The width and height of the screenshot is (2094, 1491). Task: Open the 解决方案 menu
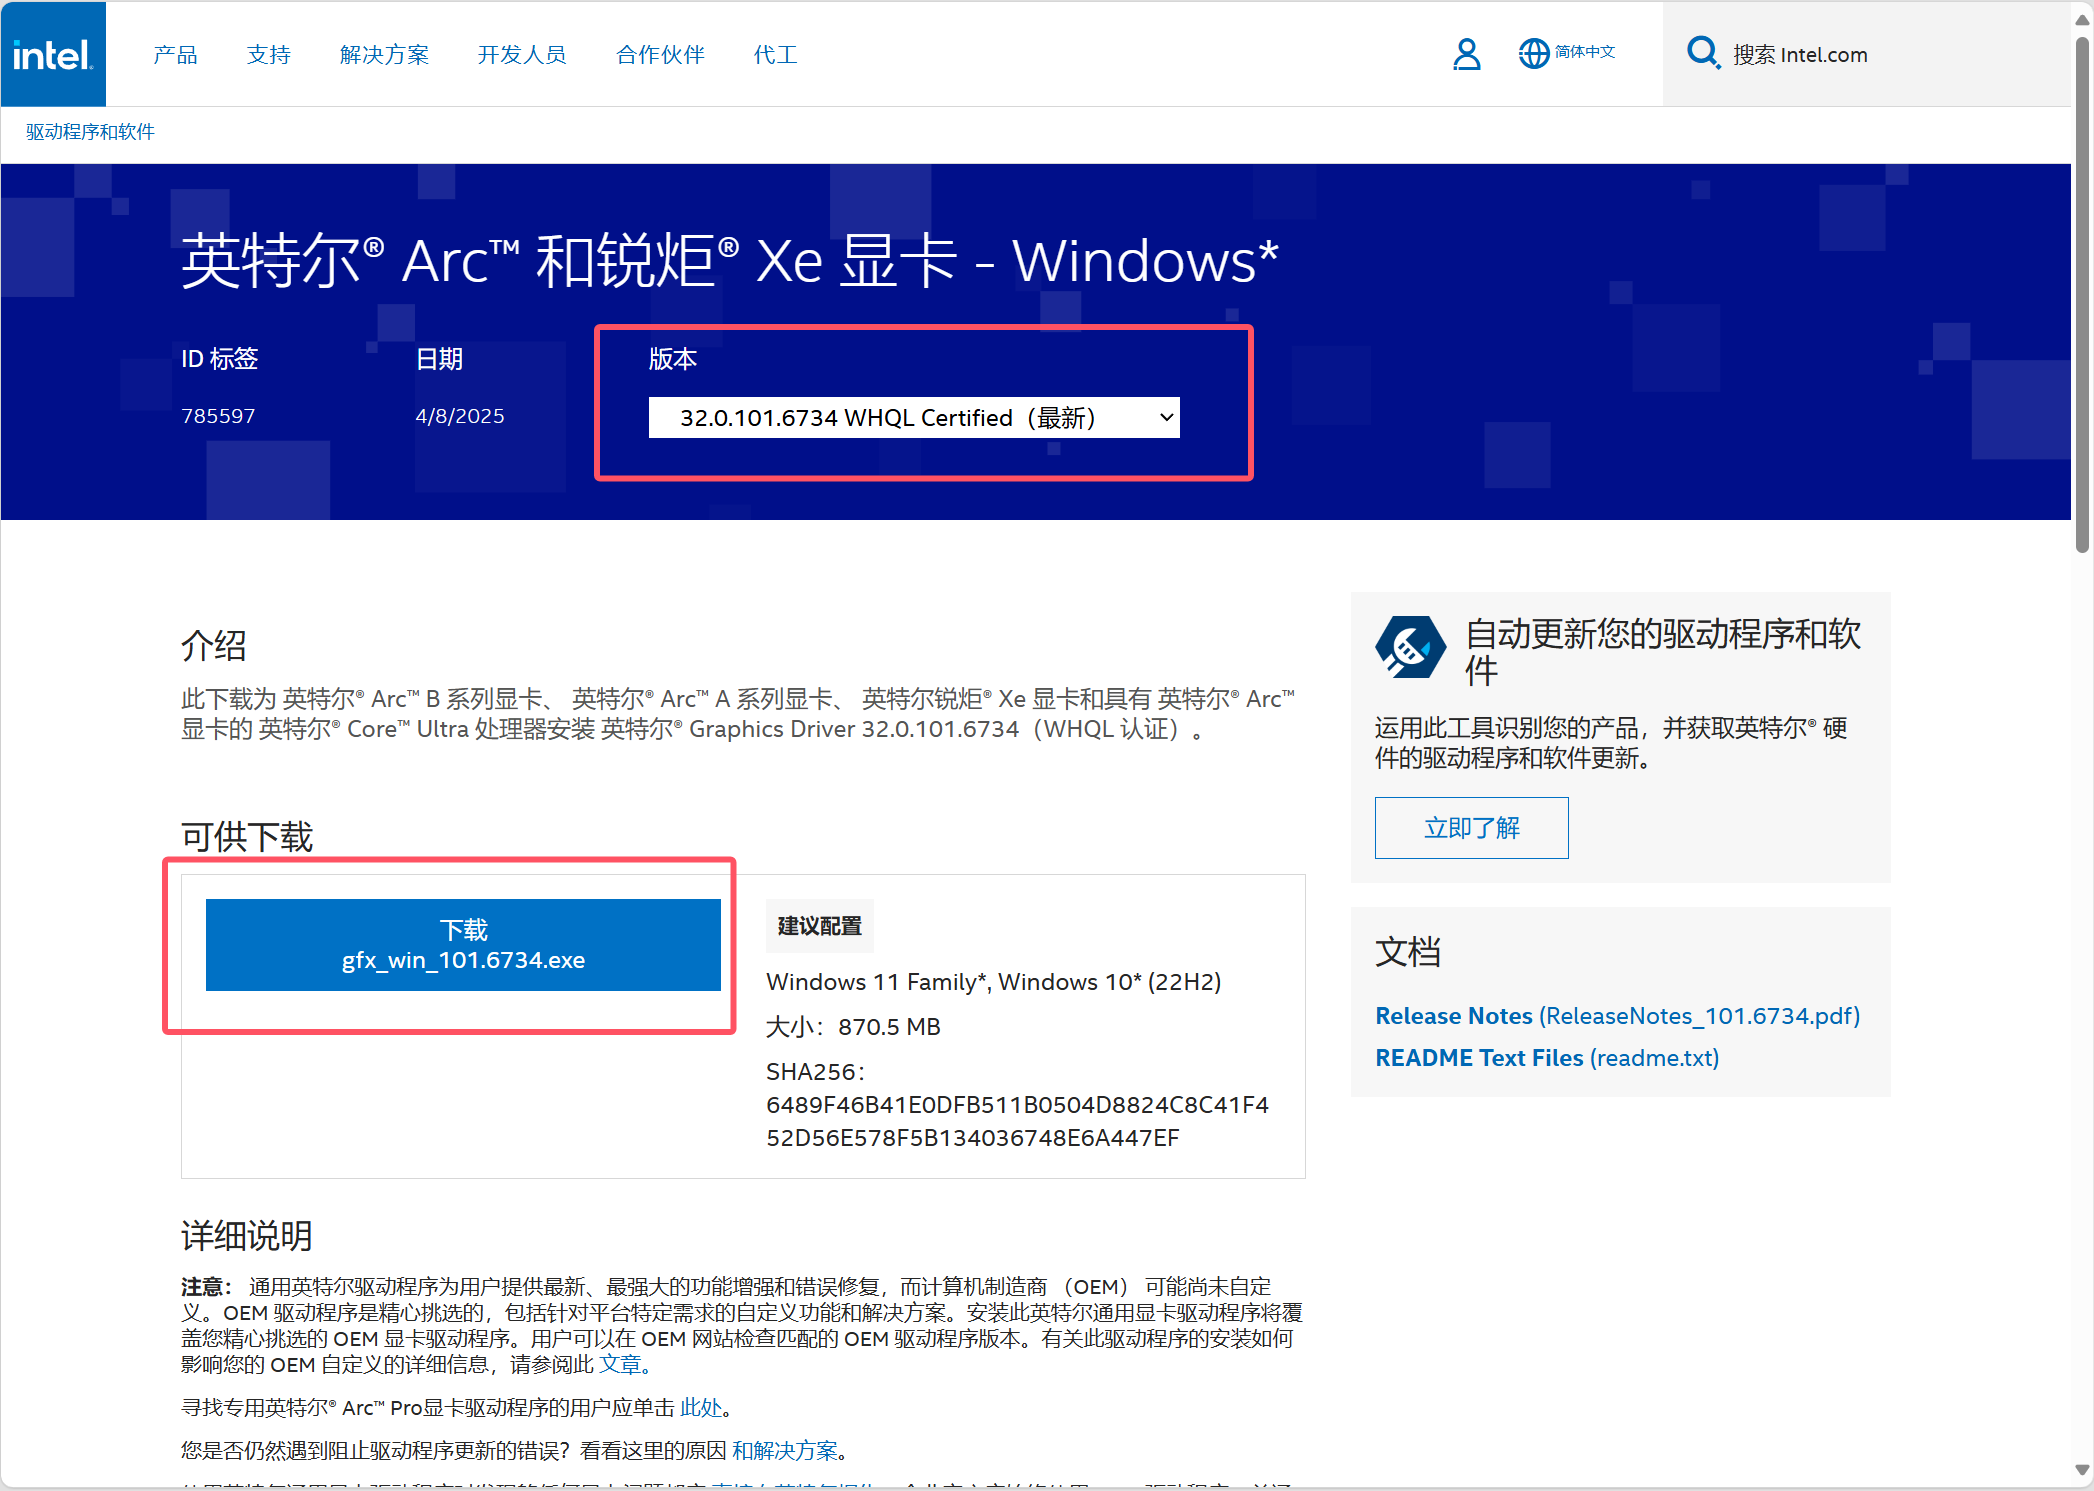(x=384, y=55)
